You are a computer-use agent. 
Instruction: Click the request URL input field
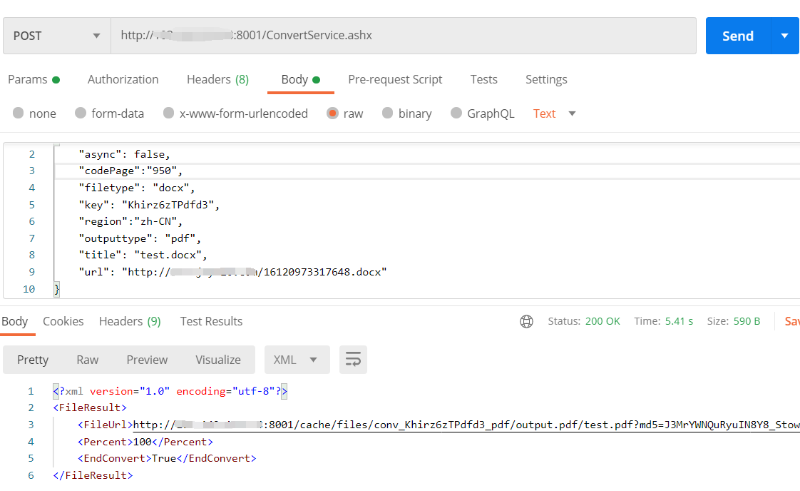coord(400,36)
